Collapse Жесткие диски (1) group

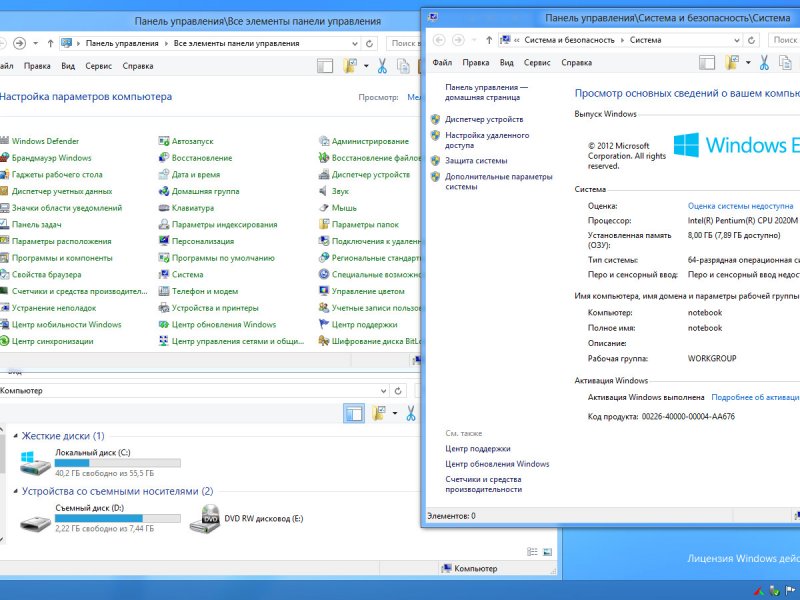click(16, 436)
